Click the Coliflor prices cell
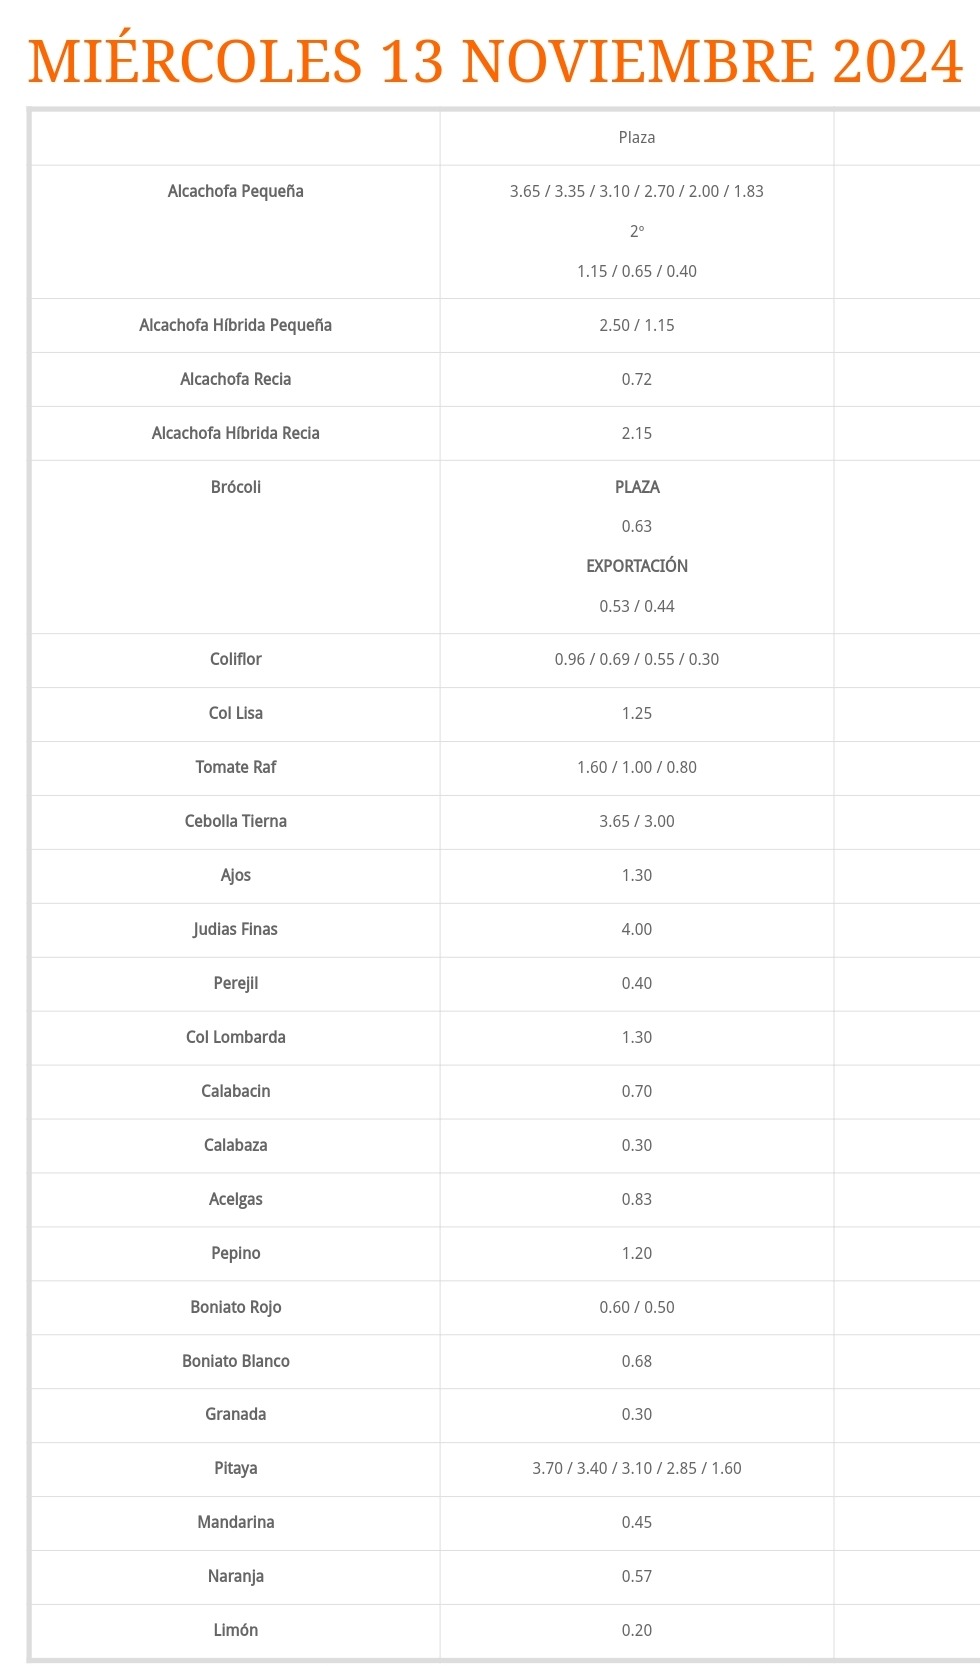The image size is (980, 1666). tap(637, 659)
